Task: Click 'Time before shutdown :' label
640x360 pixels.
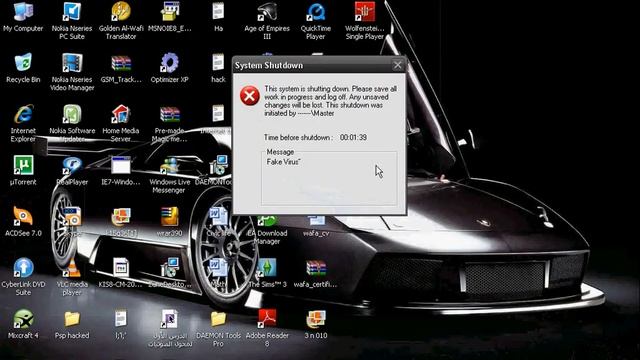Action: click(298, 137)
